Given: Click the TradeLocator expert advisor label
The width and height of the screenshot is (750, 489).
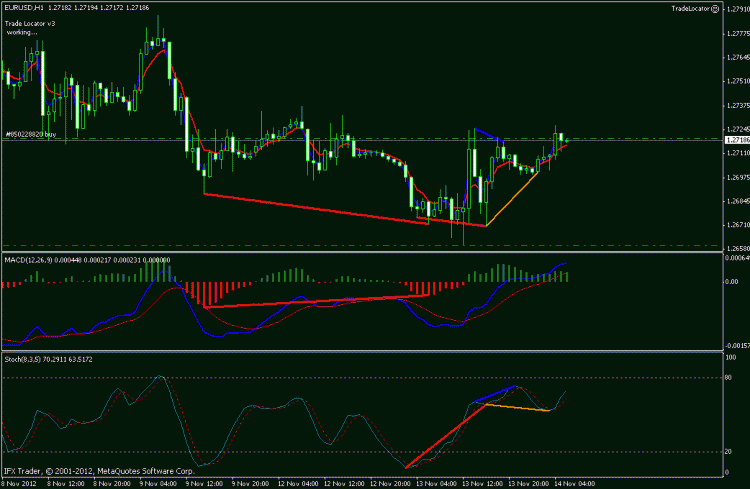Looking at the screenshot, I should 691,9.
